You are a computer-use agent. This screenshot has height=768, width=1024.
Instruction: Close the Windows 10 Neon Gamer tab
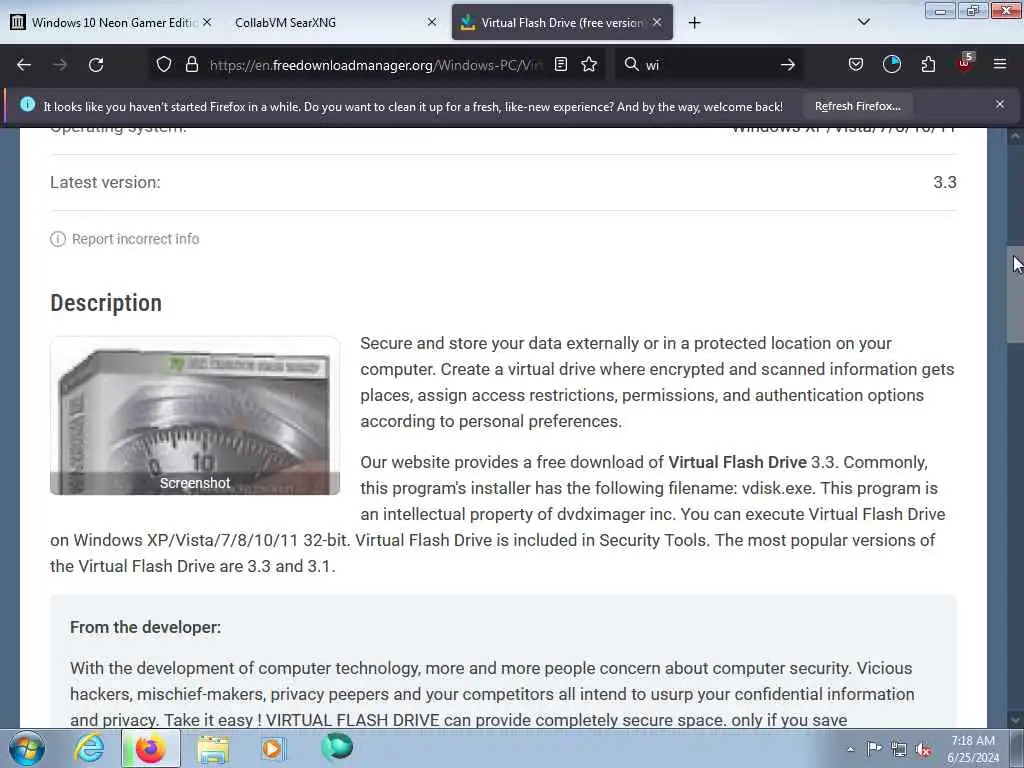tap(207, 22)
